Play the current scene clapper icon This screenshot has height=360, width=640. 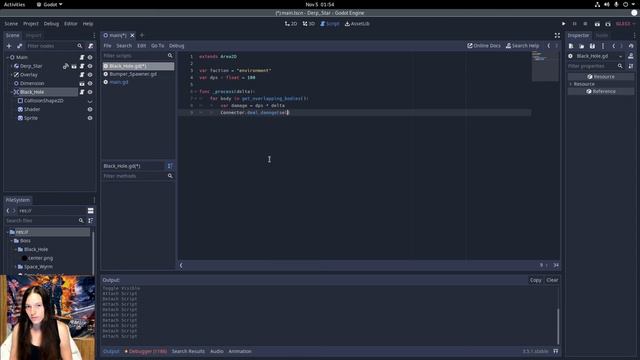click(x=597, y=24)
